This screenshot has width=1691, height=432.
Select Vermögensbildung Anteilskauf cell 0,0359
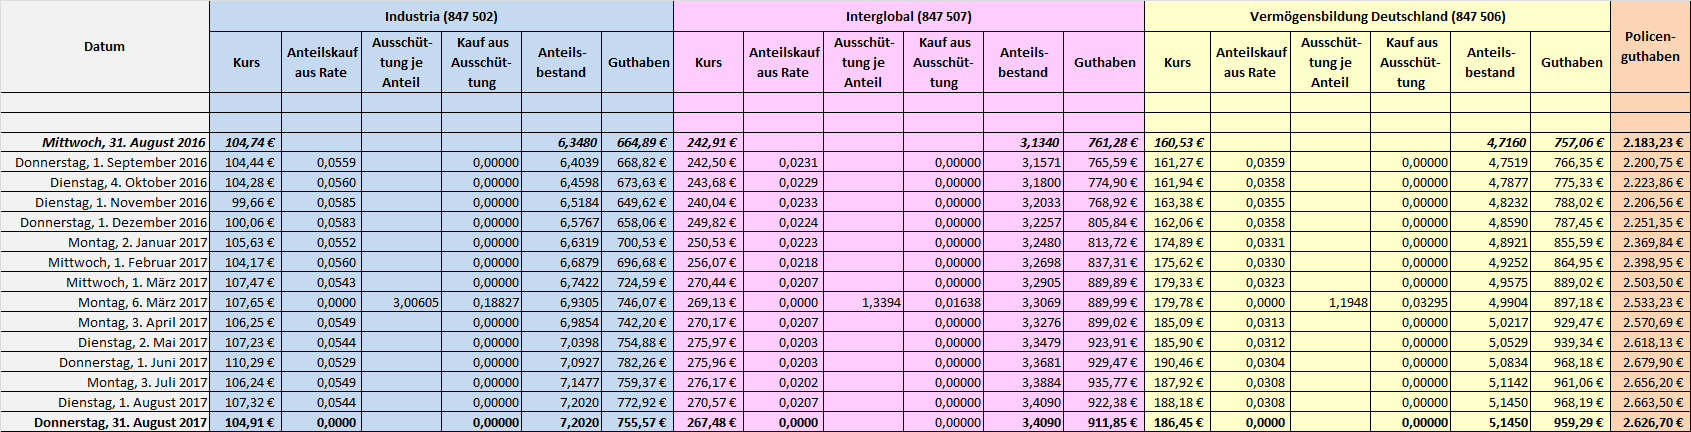(1250, 162)
